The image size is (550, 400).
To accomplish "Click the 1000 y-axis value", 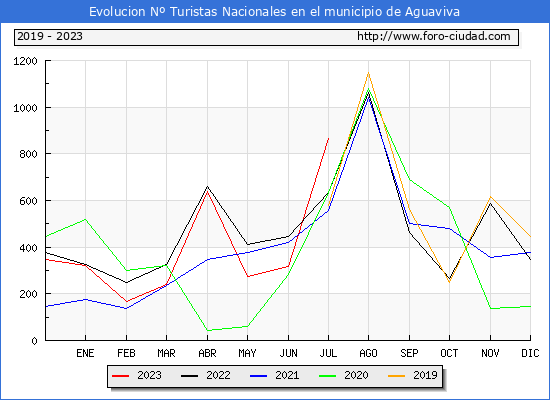I will point(25,108).
